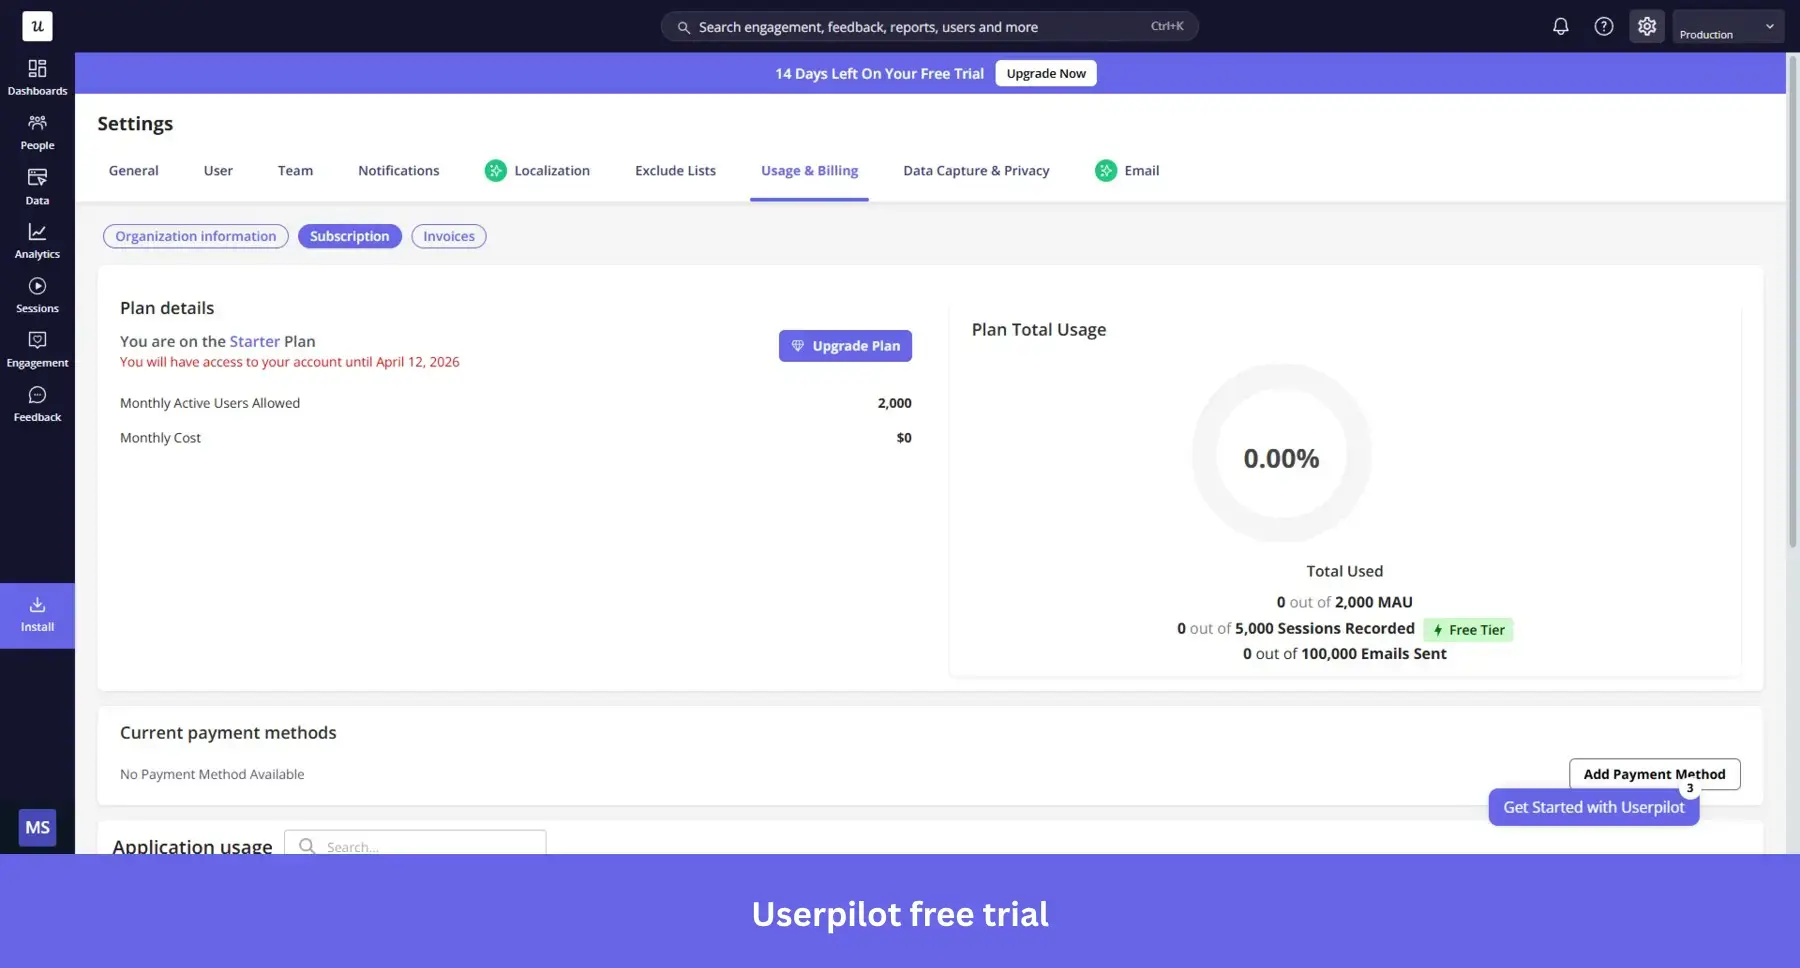Open help using the question mark icon

[x=1603, y=26]
